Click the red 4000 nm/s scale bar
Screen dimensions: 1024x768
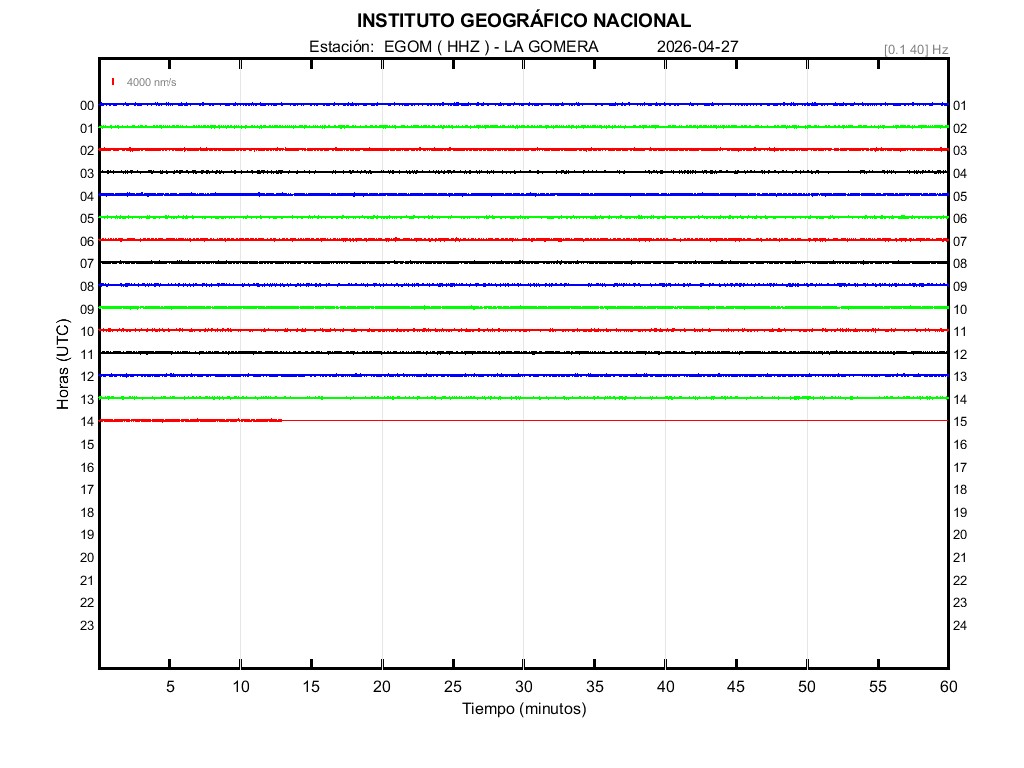(x=113, y=82)
